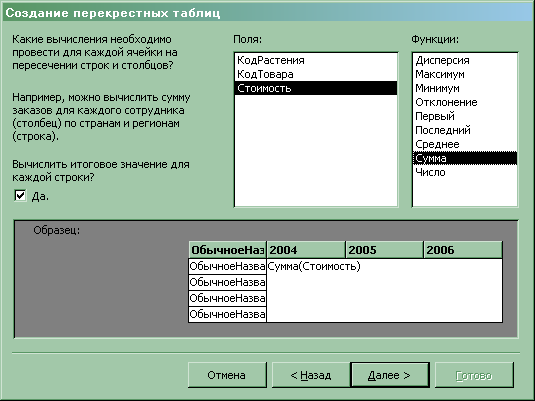The width and height of the screenshot is (535, 401).
Task: Click the bold ОбычноеНаз header cell
Action: point(228,250)
